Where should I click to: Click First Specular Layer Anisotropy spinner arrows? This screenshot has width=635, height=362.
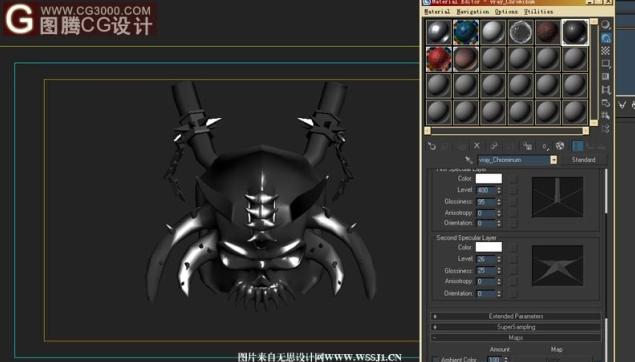(499, 213)
